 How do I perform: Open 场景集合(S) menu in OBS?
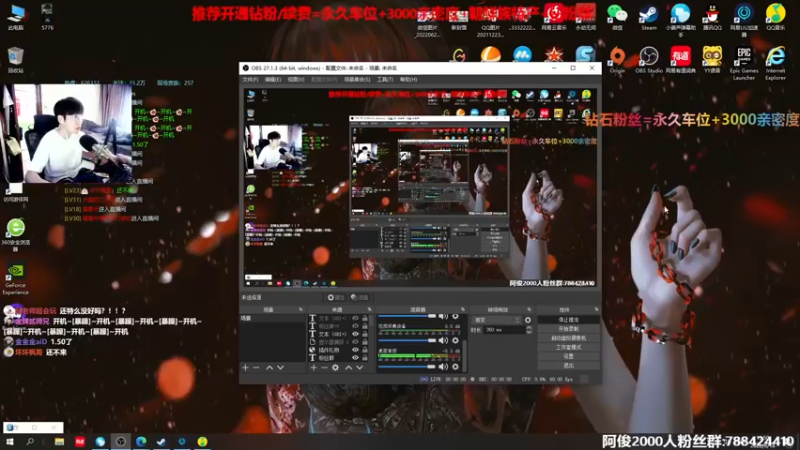click(x=357, y=80)
